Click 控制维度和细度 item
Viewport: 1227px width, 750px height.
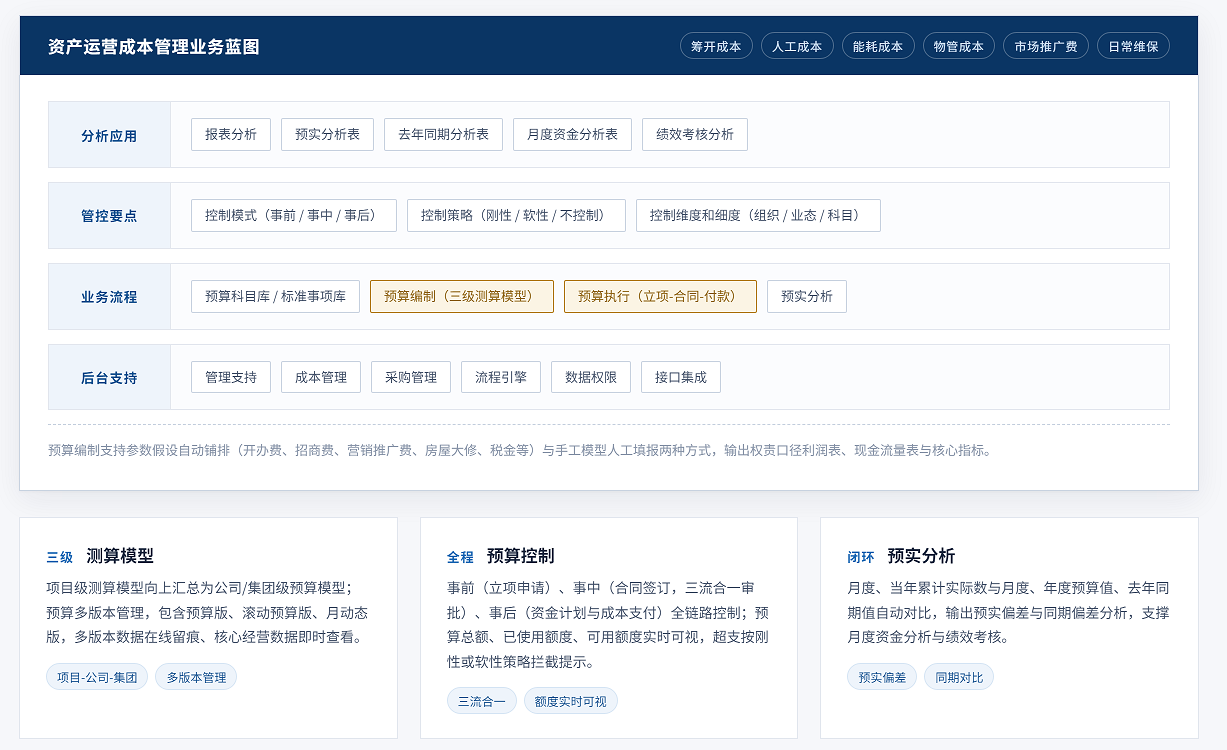click(758, 215)
